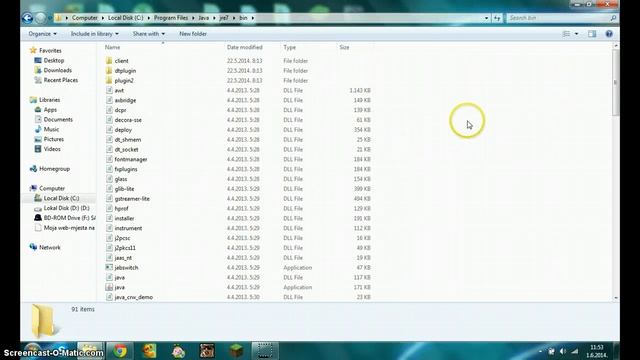Open BD-ROM Drive (F:) in navigation pane
640x360 pixels.
(69, 218)
